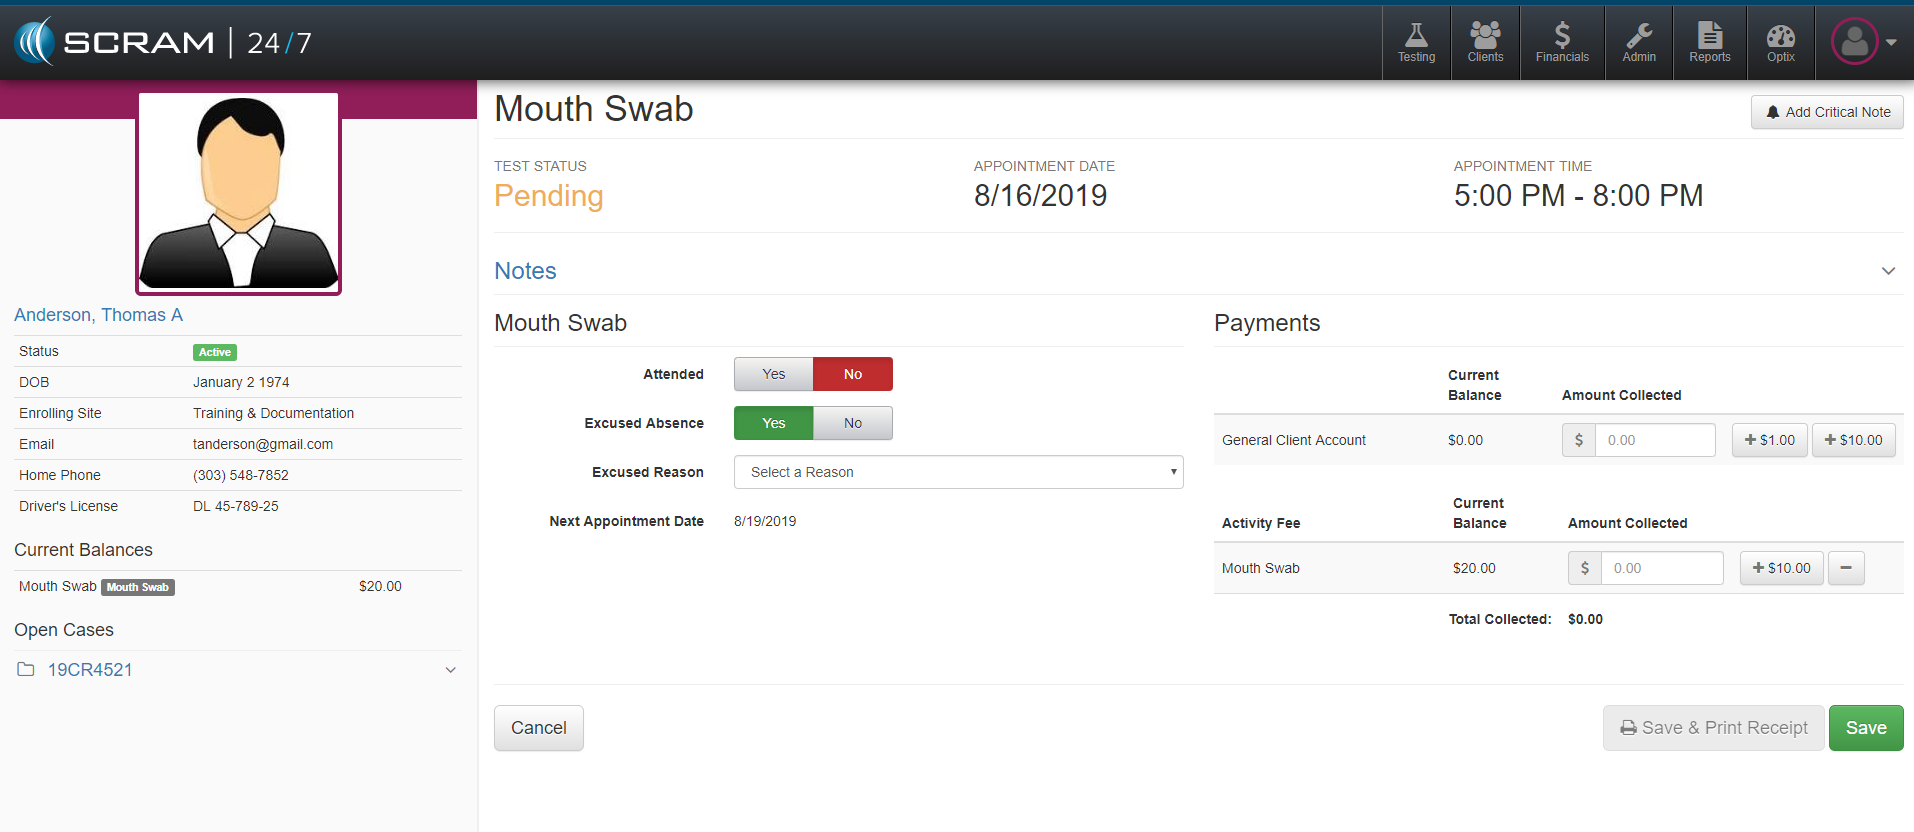Set Excused Absence to No

pyautogui.click(x=852, y=423)
